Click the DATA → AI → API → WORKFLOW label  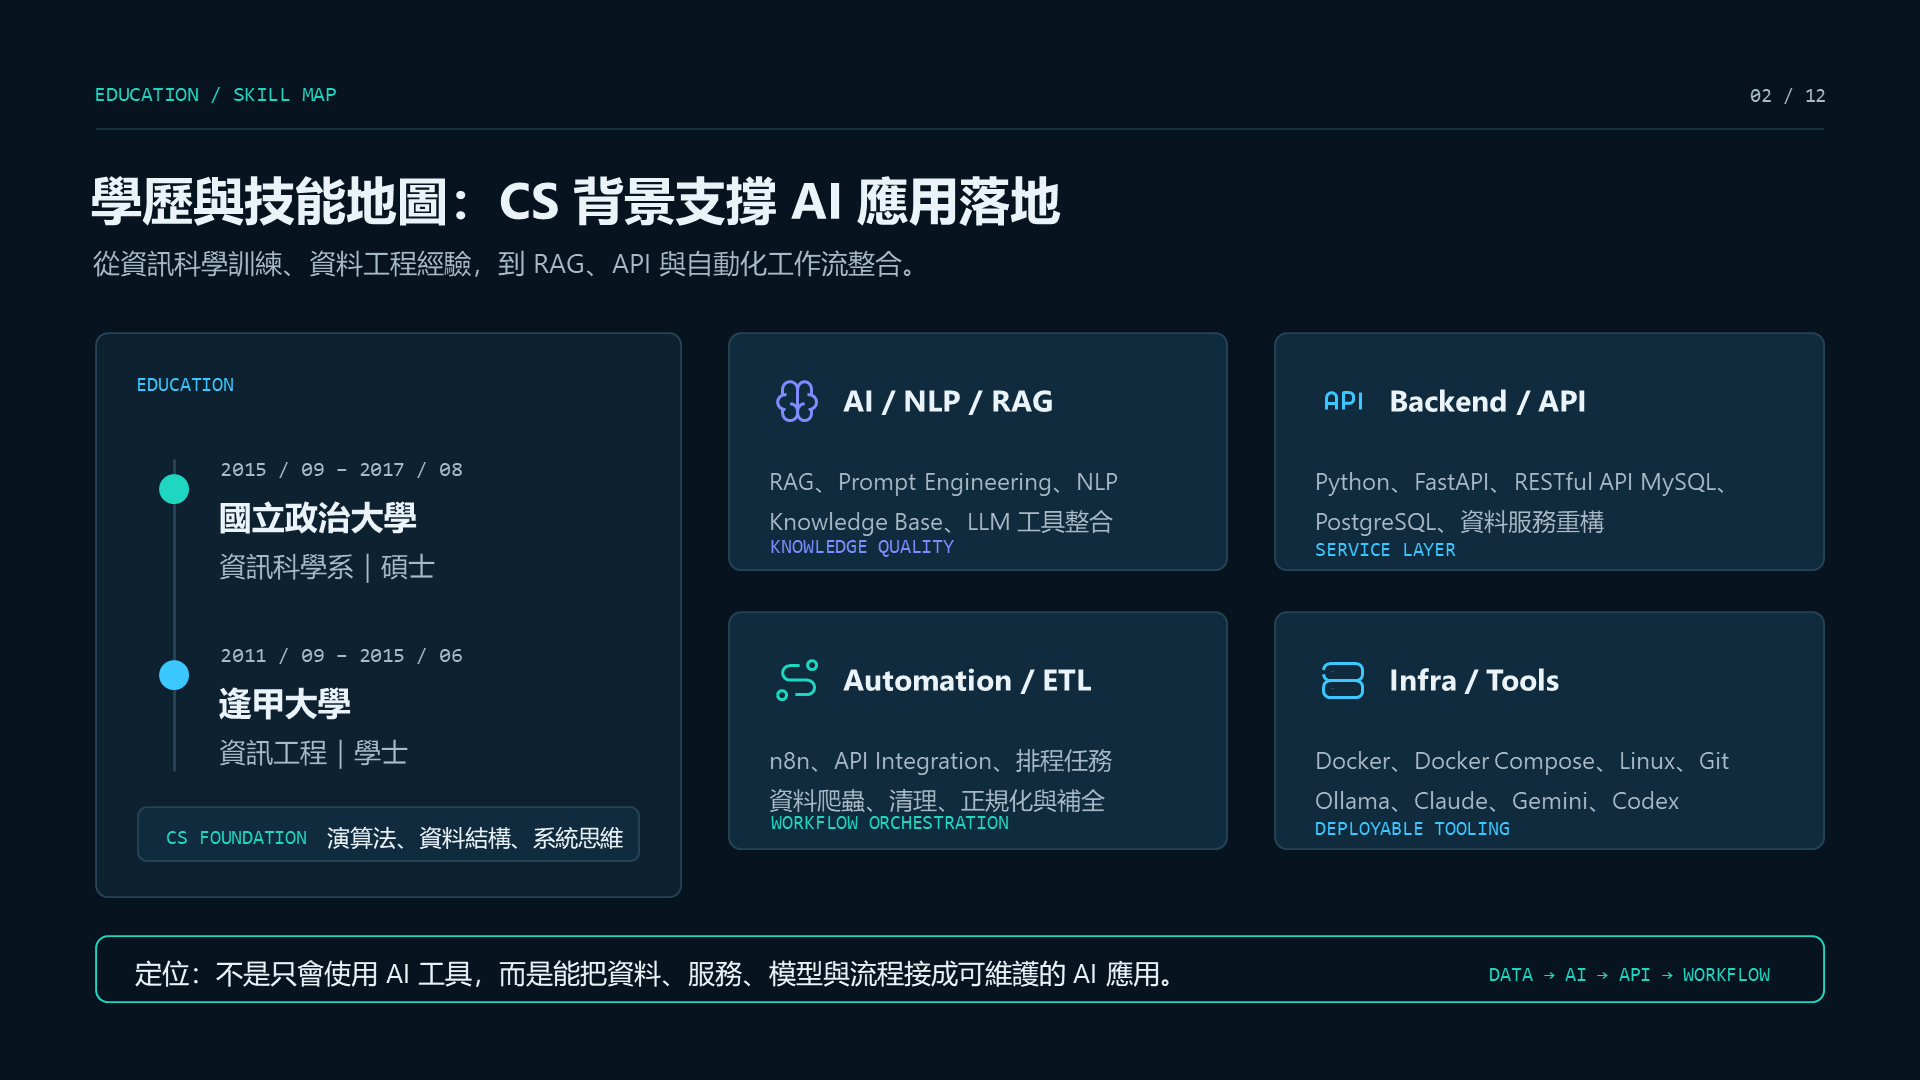click(x=1629, y=975)
